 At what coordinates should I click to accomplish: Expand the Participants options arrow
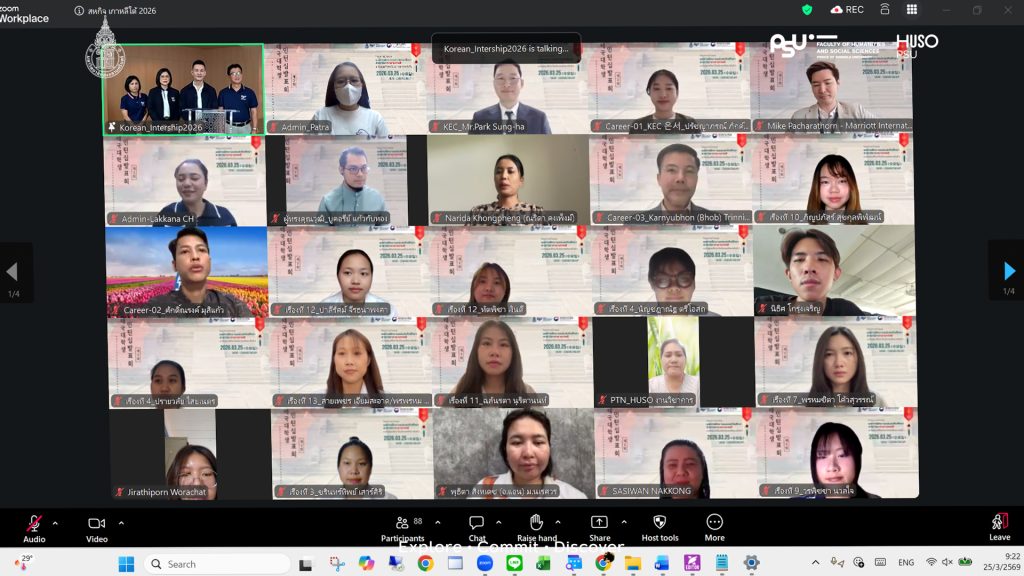point(437,522)
